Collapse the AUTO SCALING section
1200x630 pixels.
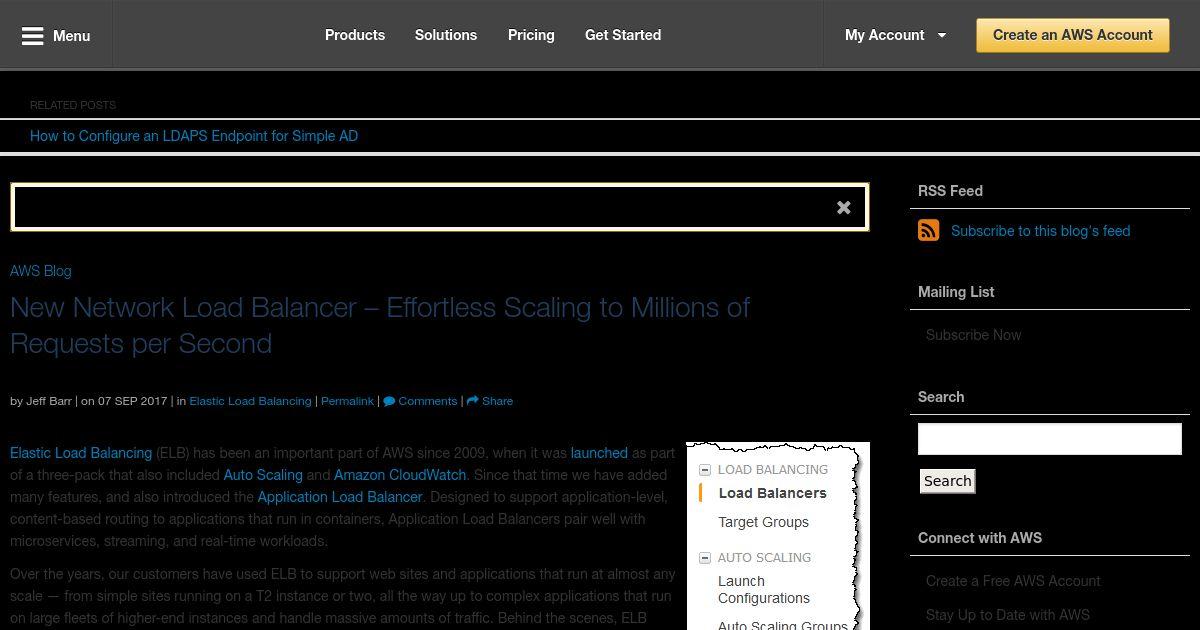705,557
